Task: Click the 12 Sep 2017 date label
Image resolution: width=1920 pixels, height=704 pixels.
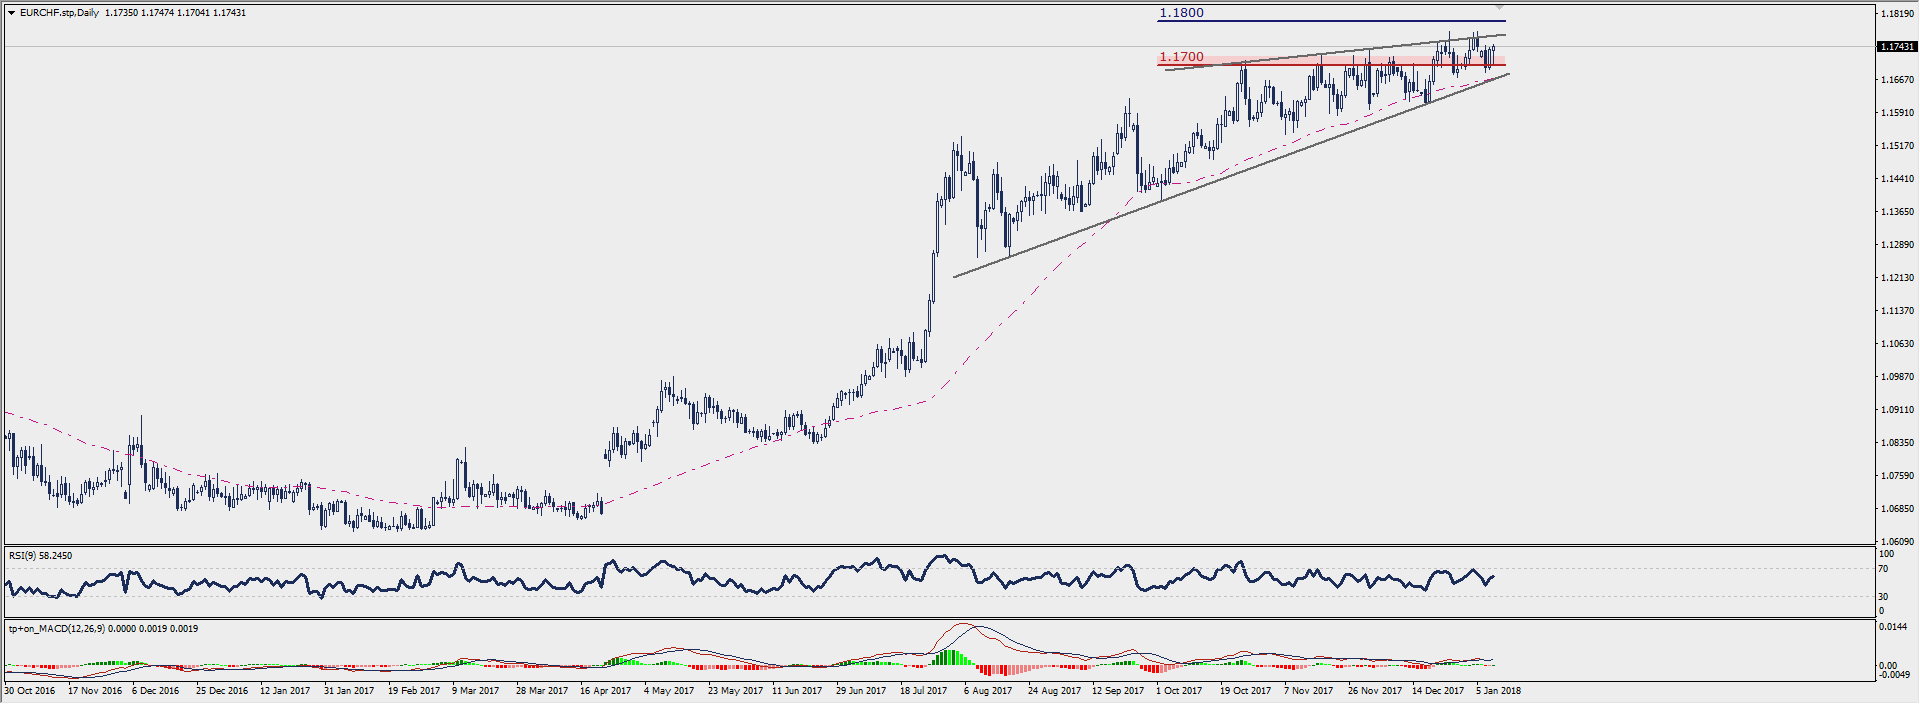Action: [x=1118, y=691]
